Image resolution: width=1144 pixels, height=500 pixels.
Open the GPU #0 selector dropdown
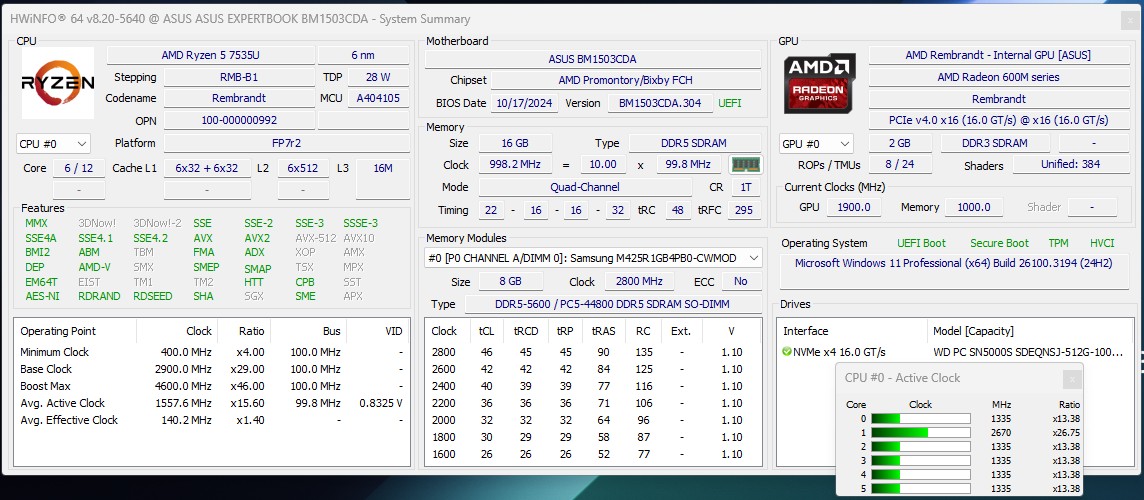tap(816, 144)
